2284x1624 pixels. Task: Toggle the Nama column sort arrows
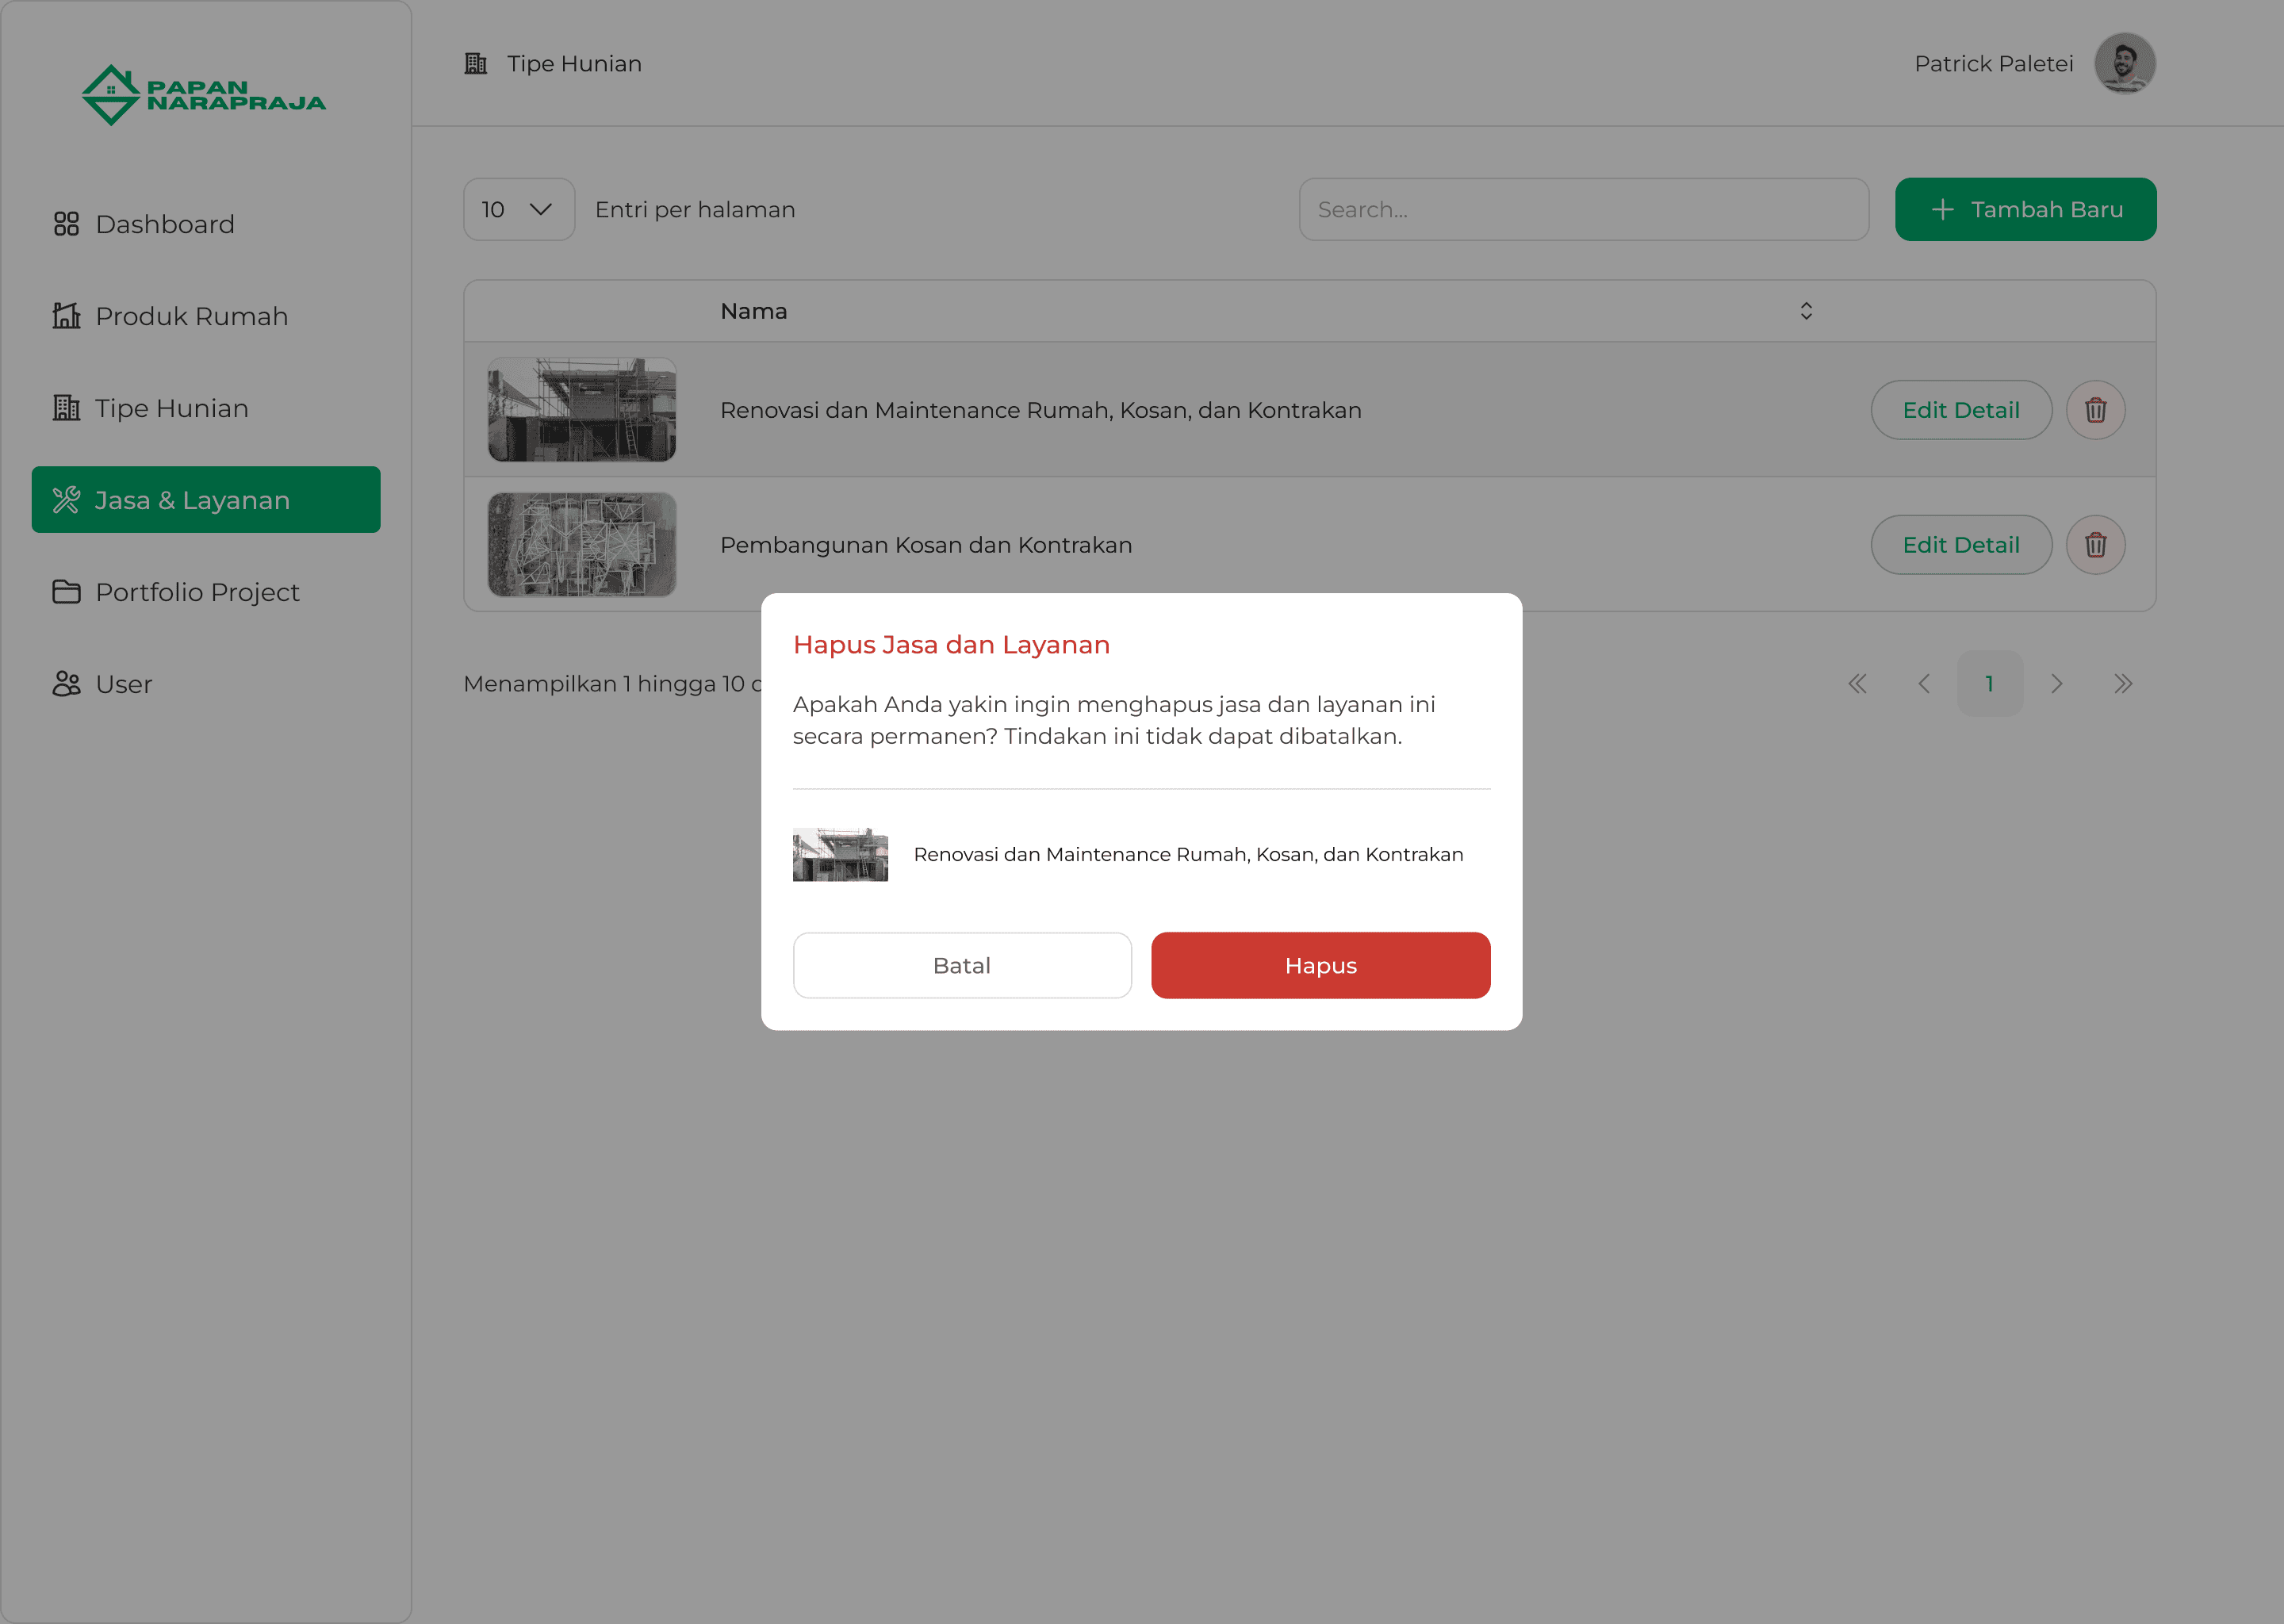[x=1806, y=311]
